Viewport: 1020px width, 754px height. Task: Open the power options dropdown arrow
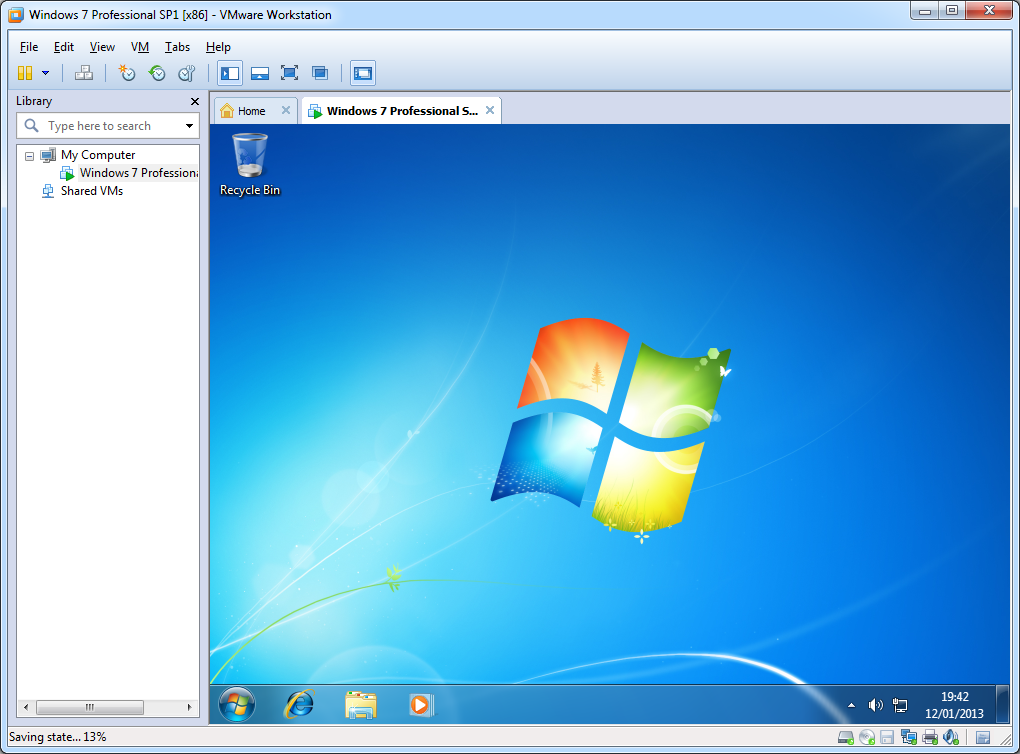point(45,73)
